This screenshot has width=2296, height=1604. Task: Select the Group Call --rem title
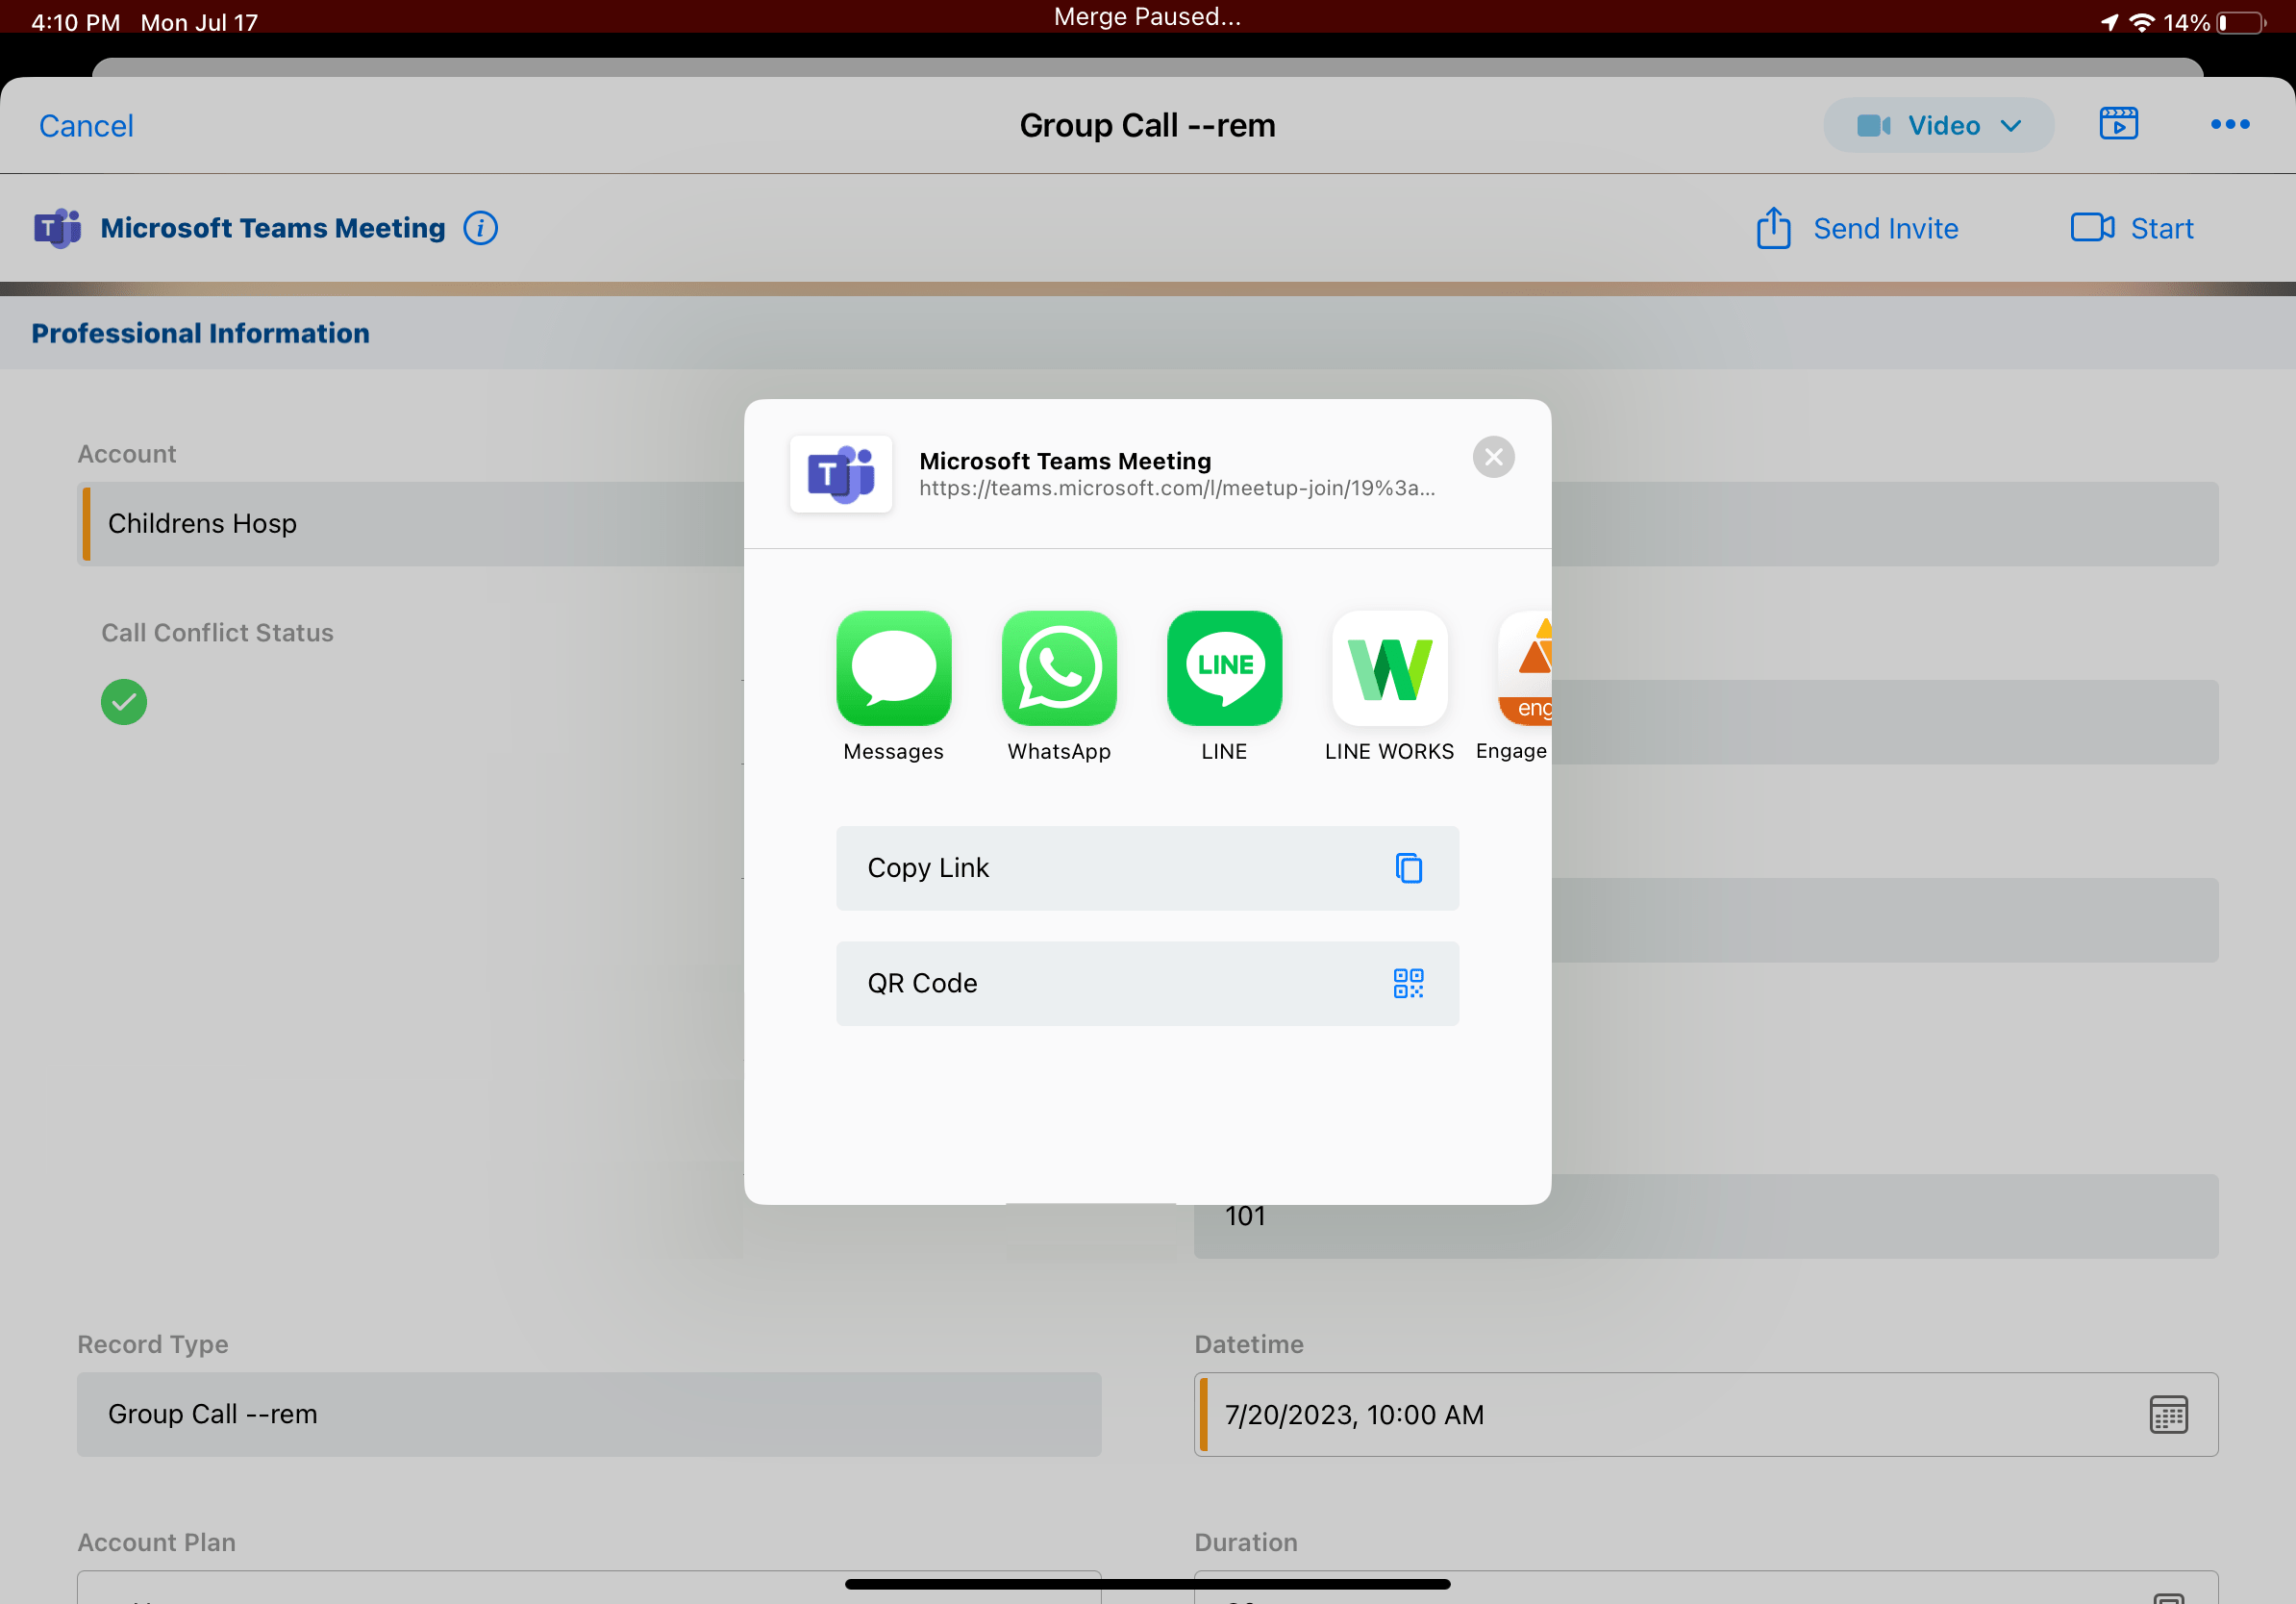(x=1146, y=125)
